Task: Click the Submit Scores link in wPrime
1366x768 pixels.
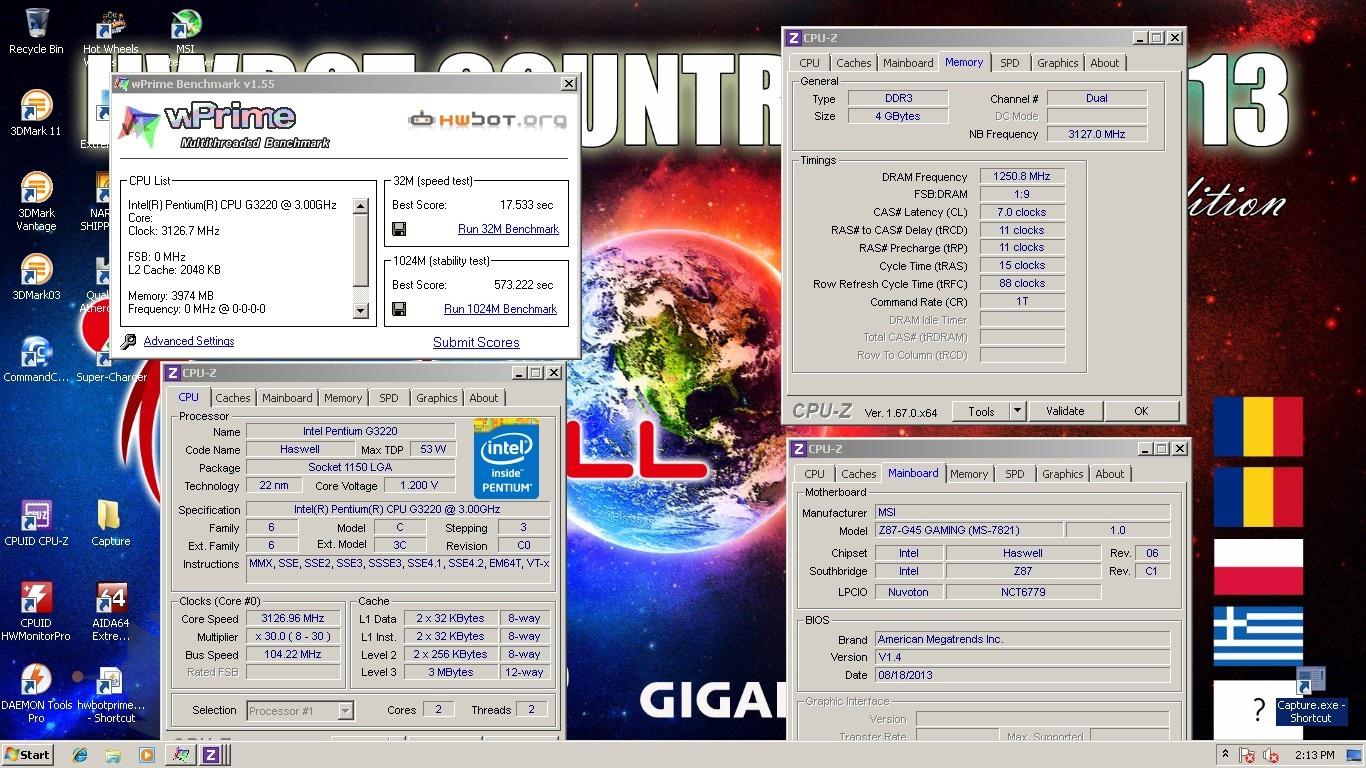Action: coord(475,341)
